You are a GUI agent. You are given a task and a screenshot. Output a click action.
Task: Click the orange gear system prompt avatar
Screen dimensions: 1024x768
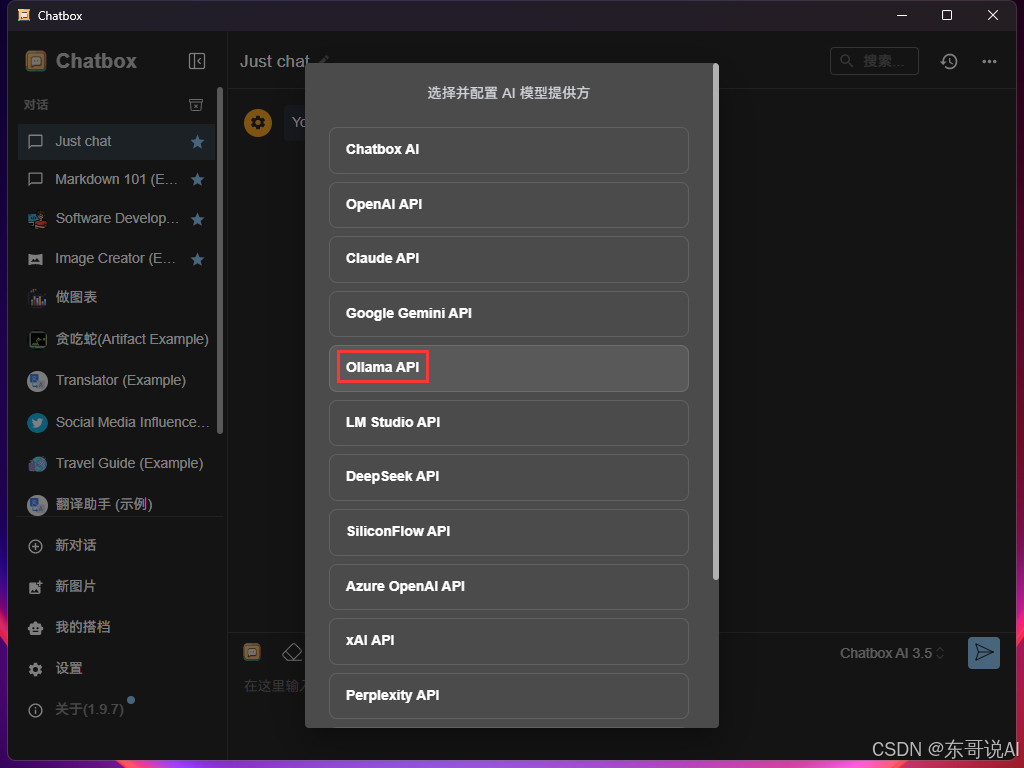tap(258, 122)
